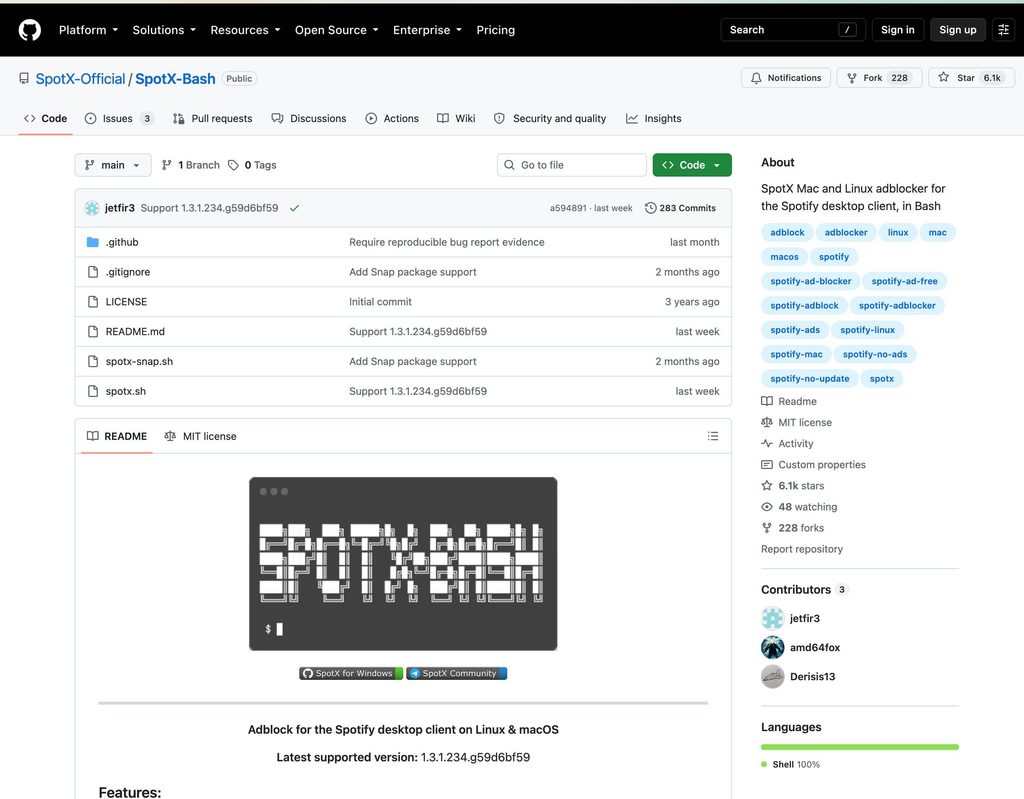The image size is (1024, 799).
Task: View commit status checkmark
Action: pyautogui.click(x=295, y=208)
